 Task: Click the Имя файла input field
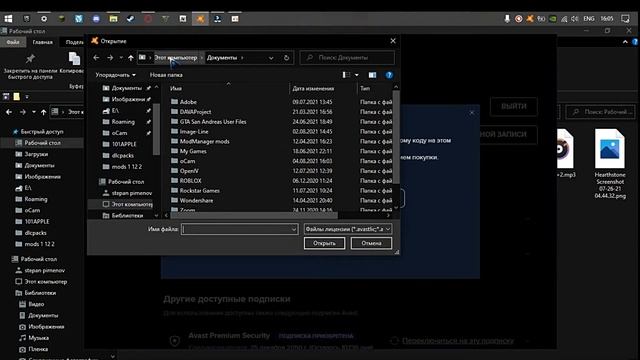coord(236,229)
